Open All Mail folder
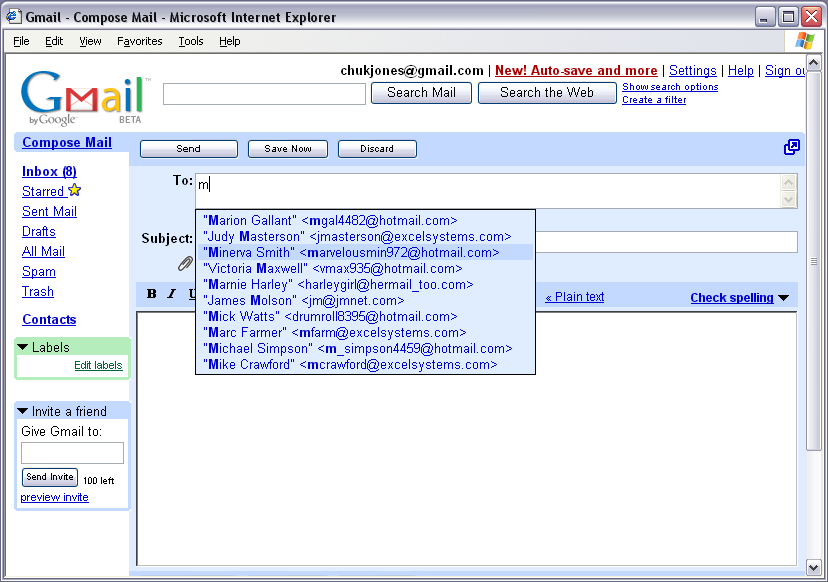This screenshot has width=828, height=582. pyautogui.click(x=43, y=252)
